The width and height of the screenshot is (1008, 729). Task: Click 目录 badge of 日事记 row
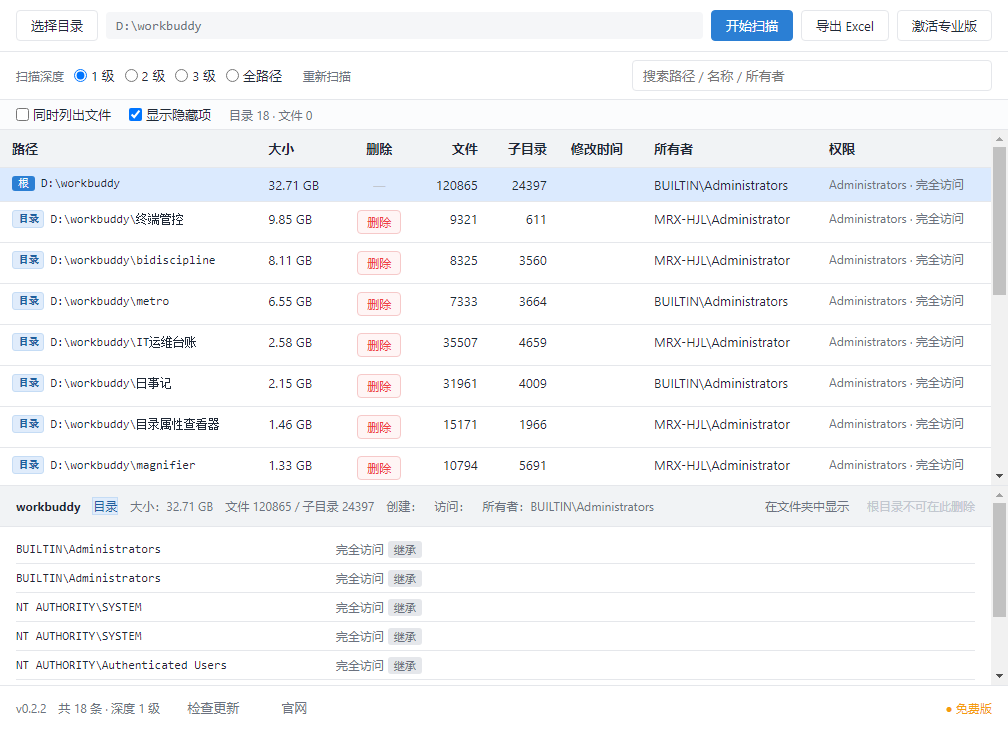[x=28, y=383]
